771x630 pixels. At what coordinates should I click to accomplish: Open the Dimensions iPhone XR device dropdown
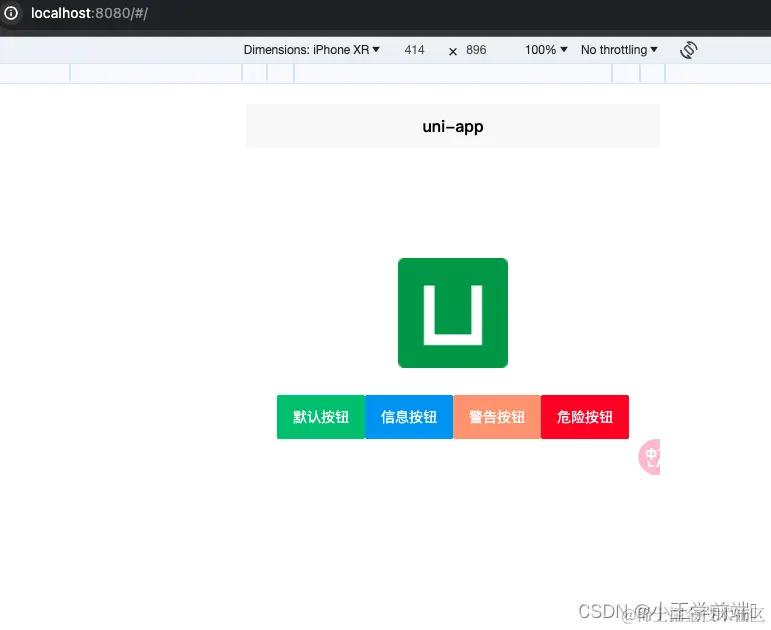[x=312, y=50]
